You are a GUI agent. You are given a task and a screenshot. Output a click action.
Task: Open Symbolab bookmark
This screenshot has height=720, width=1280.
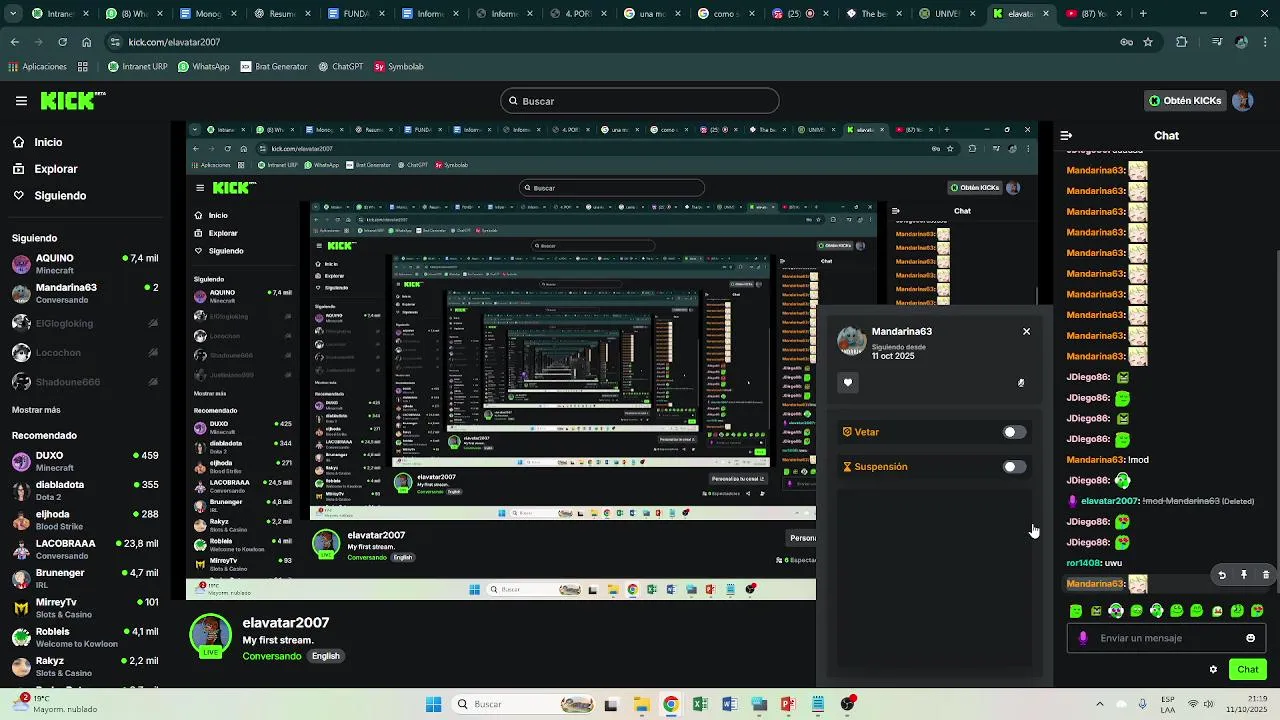[x=399, y=67]
